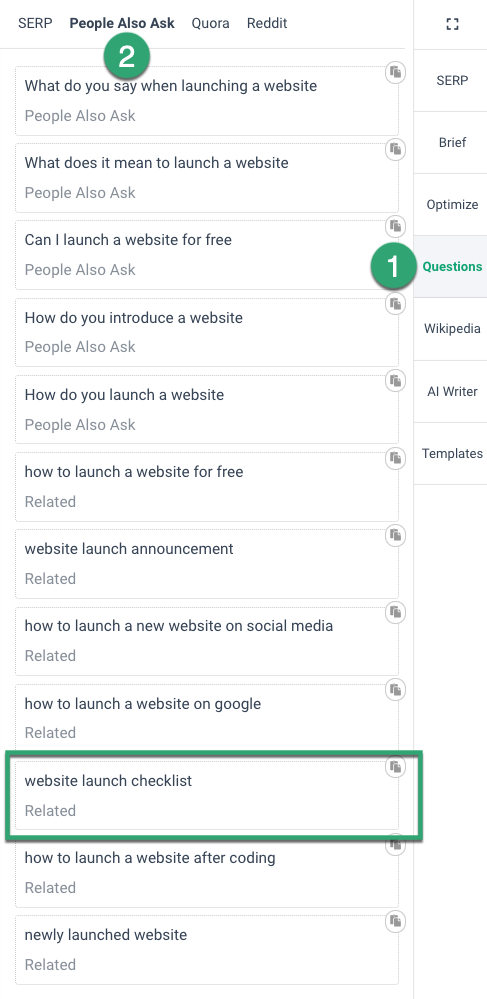Select 'How do you launch a website' card
Screen dimensions: 487x999
pos(207,409)
